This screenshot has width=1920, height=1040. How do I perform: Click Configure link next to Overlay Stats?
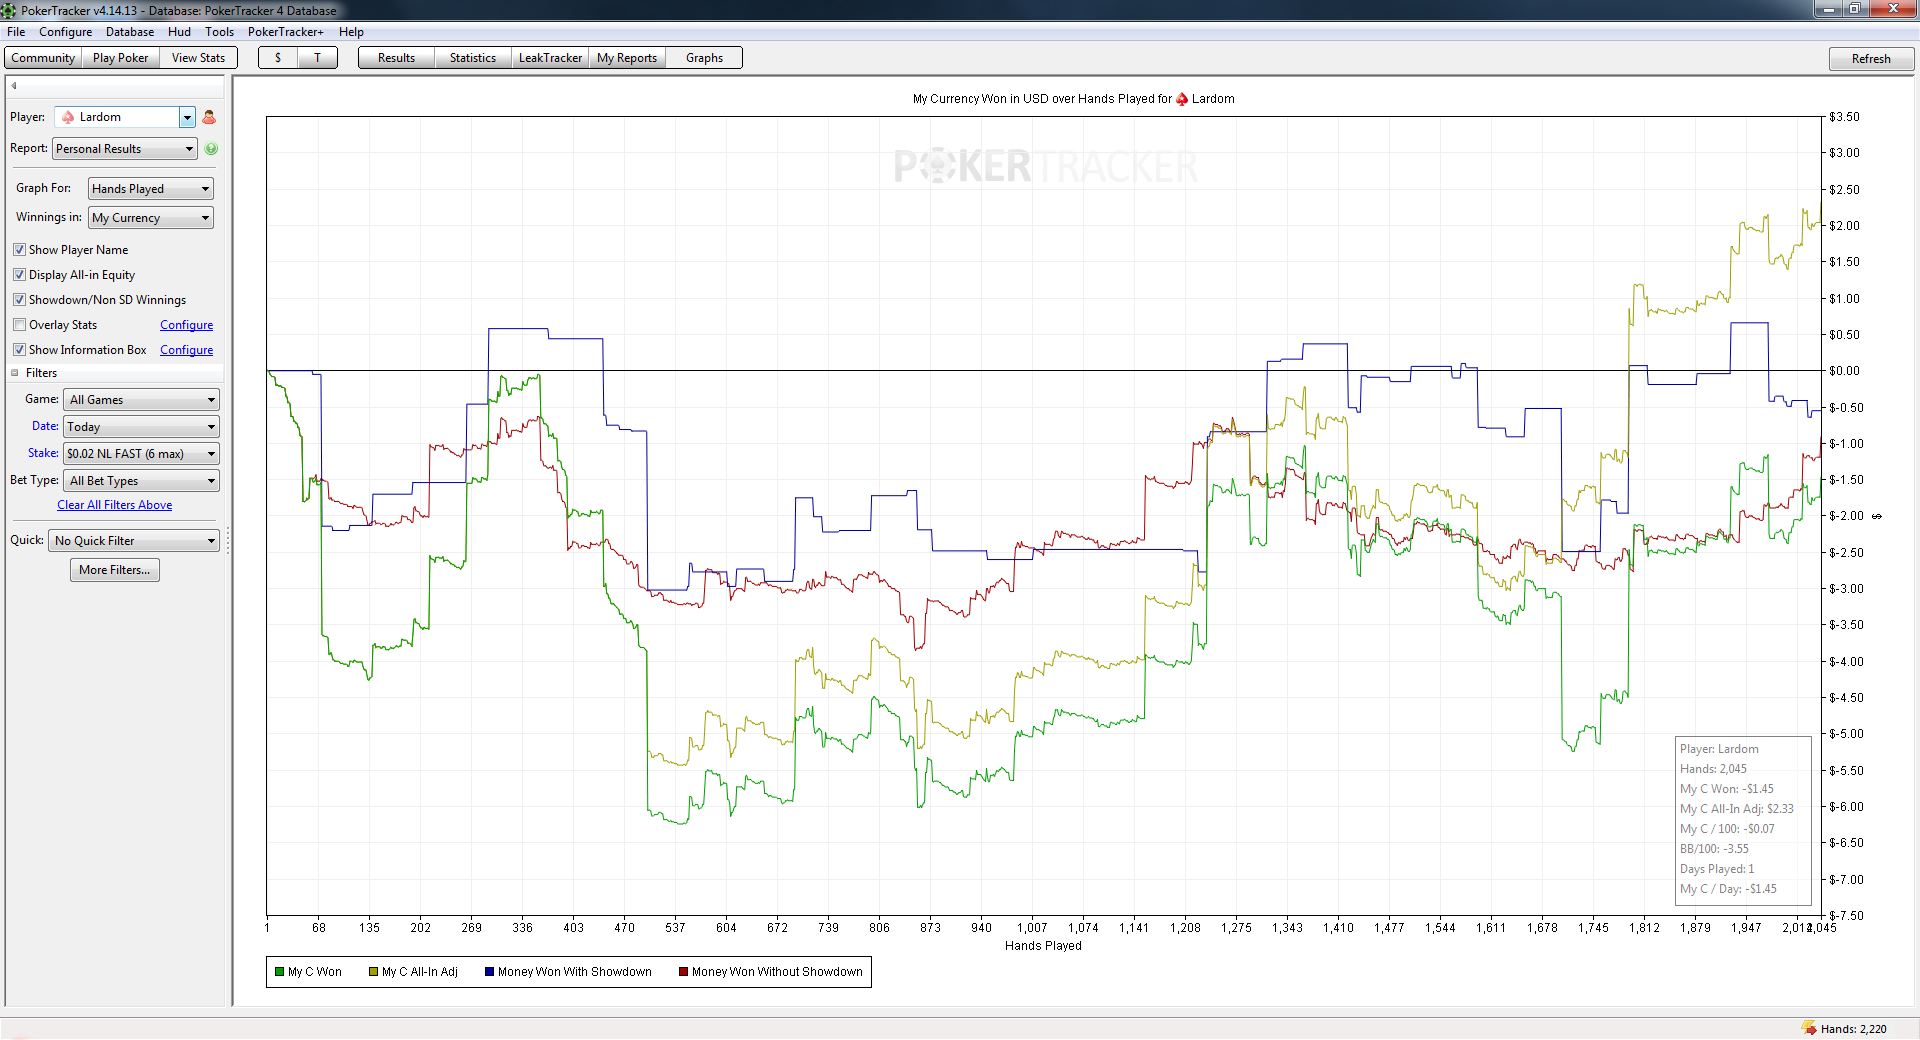(187, 325)
